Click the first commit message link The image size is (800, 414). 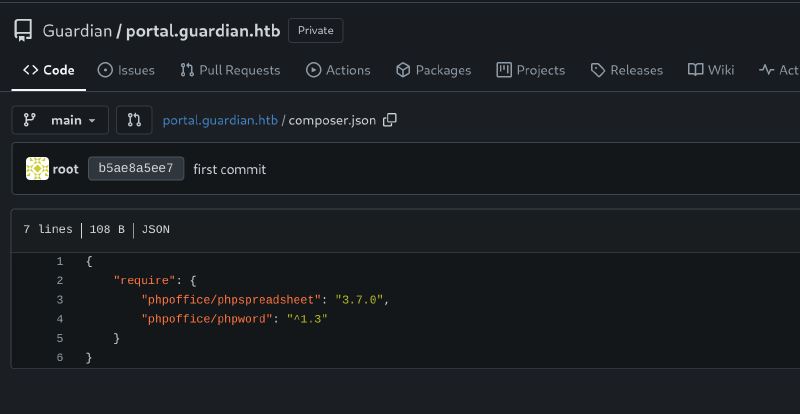click(229, 169)
